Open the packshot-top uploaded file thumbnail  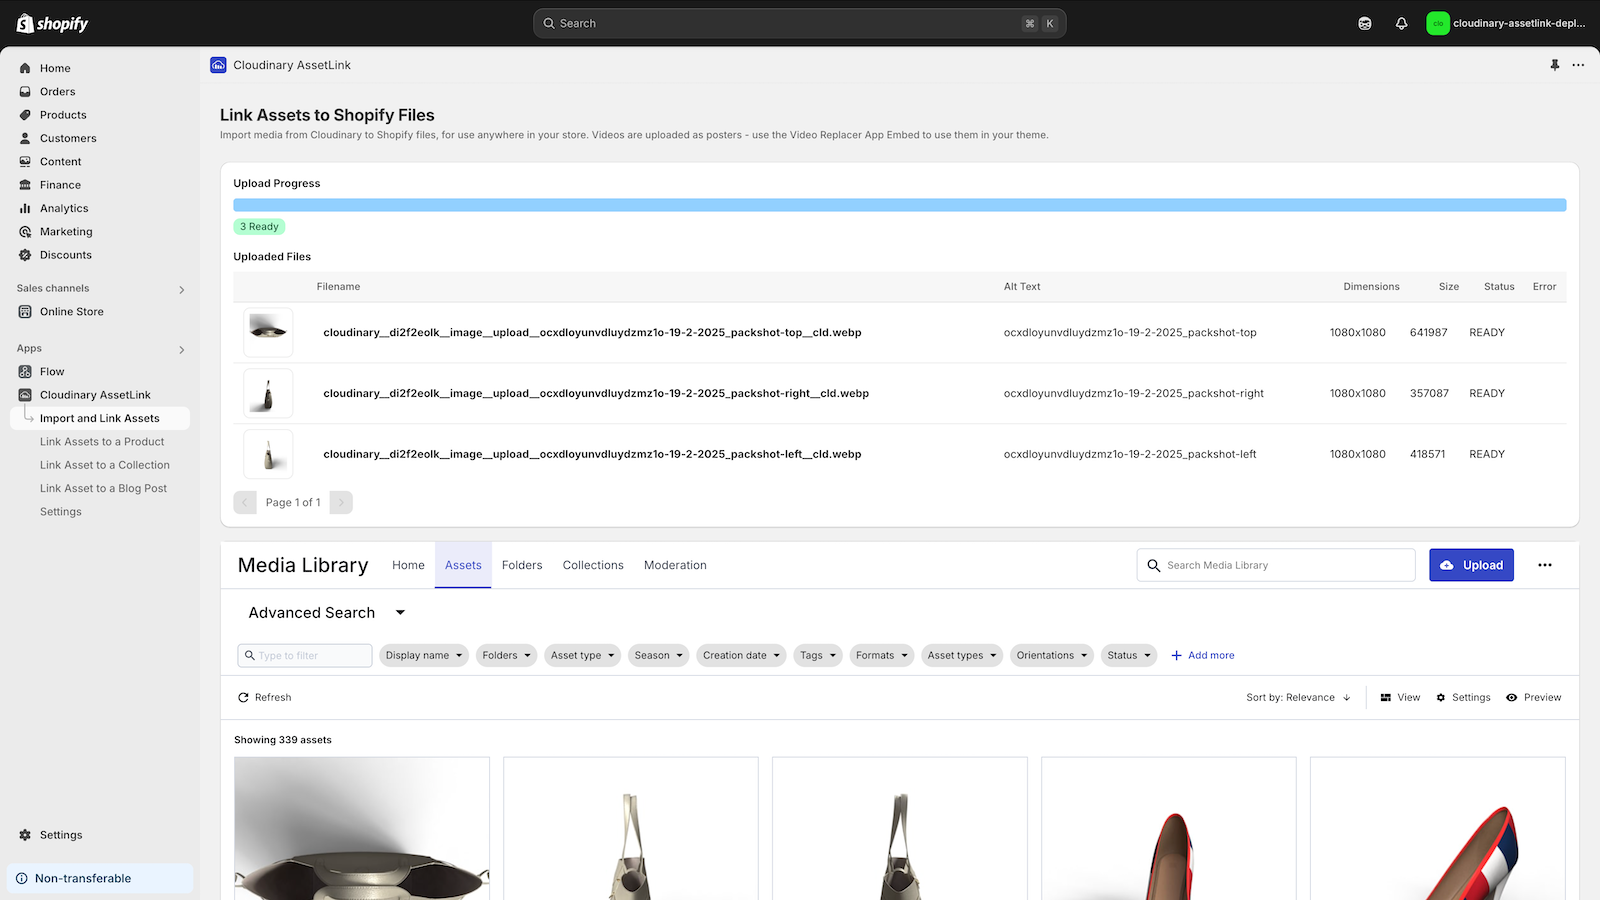(x=268, y=332)
